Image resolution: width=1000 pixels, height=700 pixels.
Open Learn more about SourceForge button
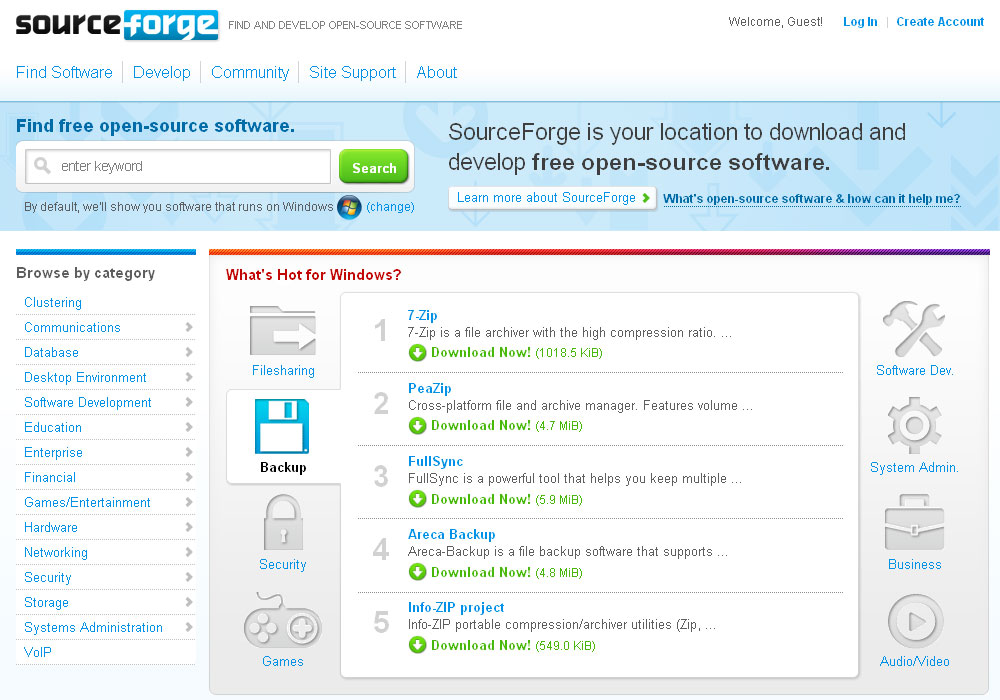552,198
